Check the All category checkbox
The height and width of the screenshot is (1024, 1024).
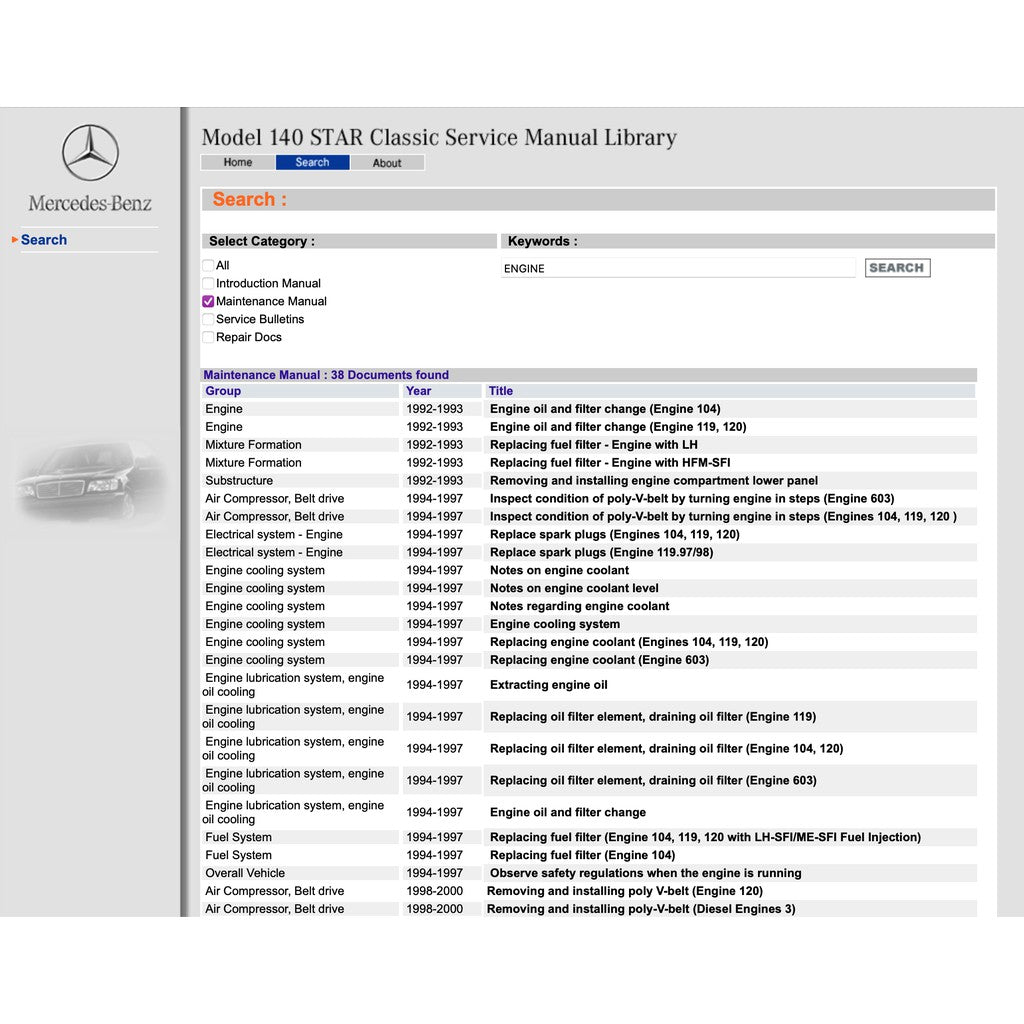208,265
